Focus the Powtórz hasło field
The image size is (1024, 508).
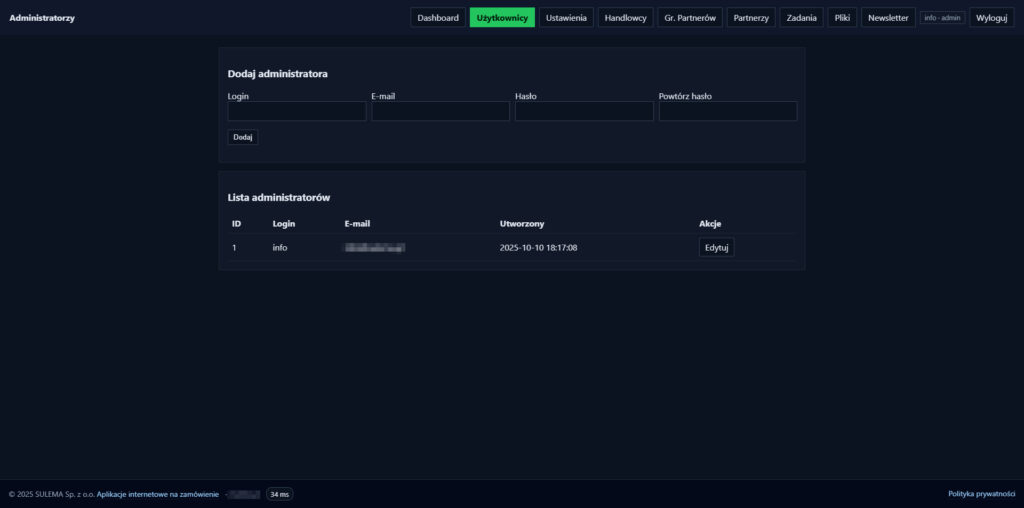click(x=728, y=111)
